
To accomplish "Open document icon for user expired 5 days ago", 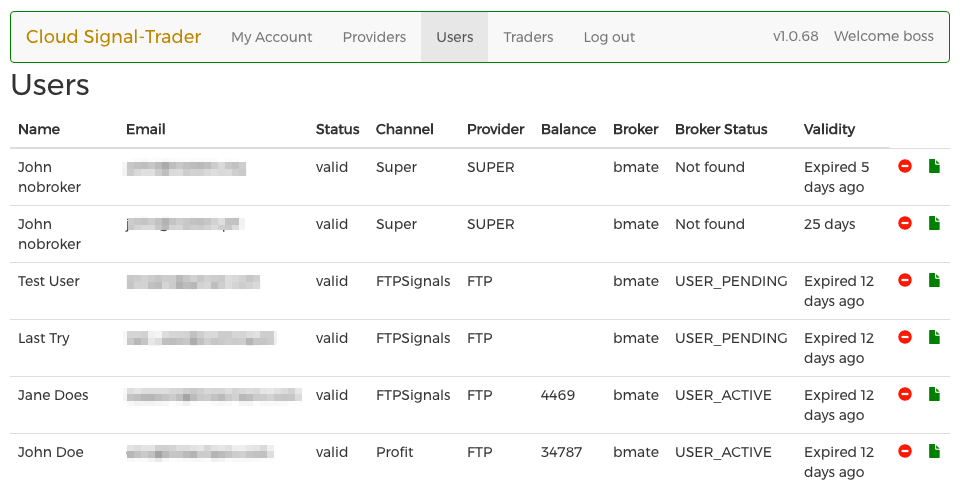I will [x=934, y=167].
